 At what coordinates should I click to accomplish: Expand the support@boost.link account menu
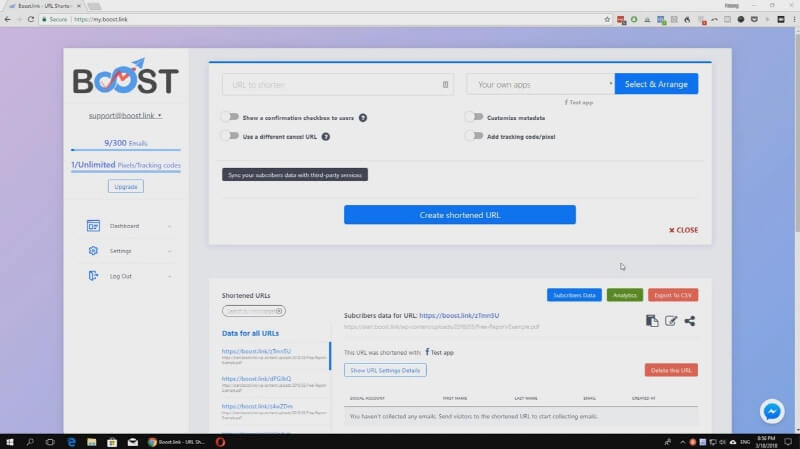point(126,116)
